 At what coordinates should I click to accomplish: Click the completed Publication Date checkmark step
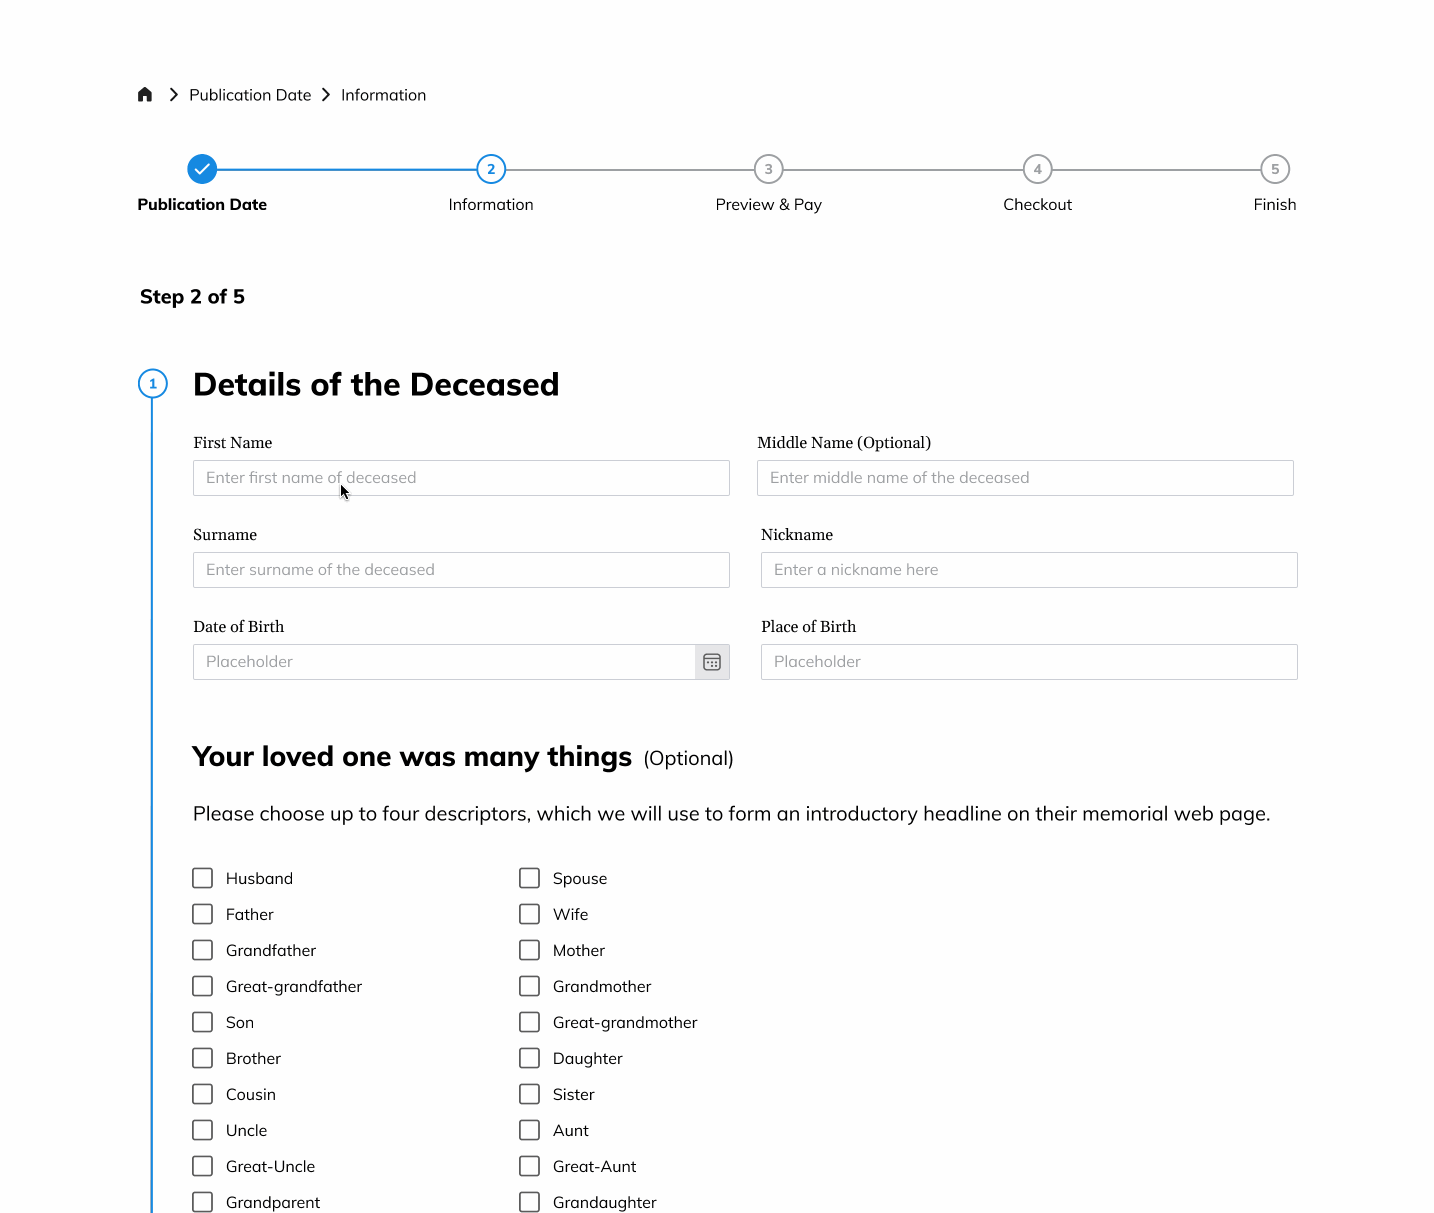point(202,169)
